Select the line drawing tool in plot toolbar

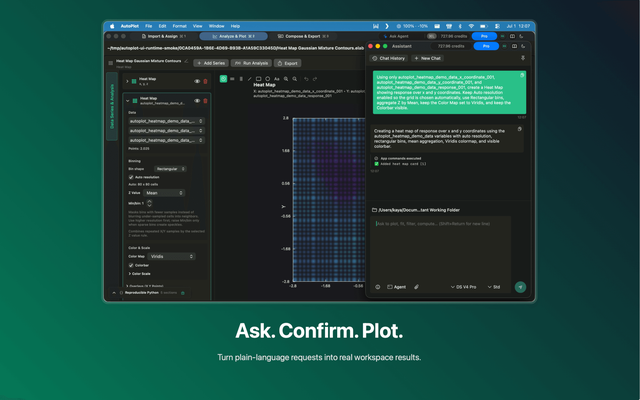point(250,79)
